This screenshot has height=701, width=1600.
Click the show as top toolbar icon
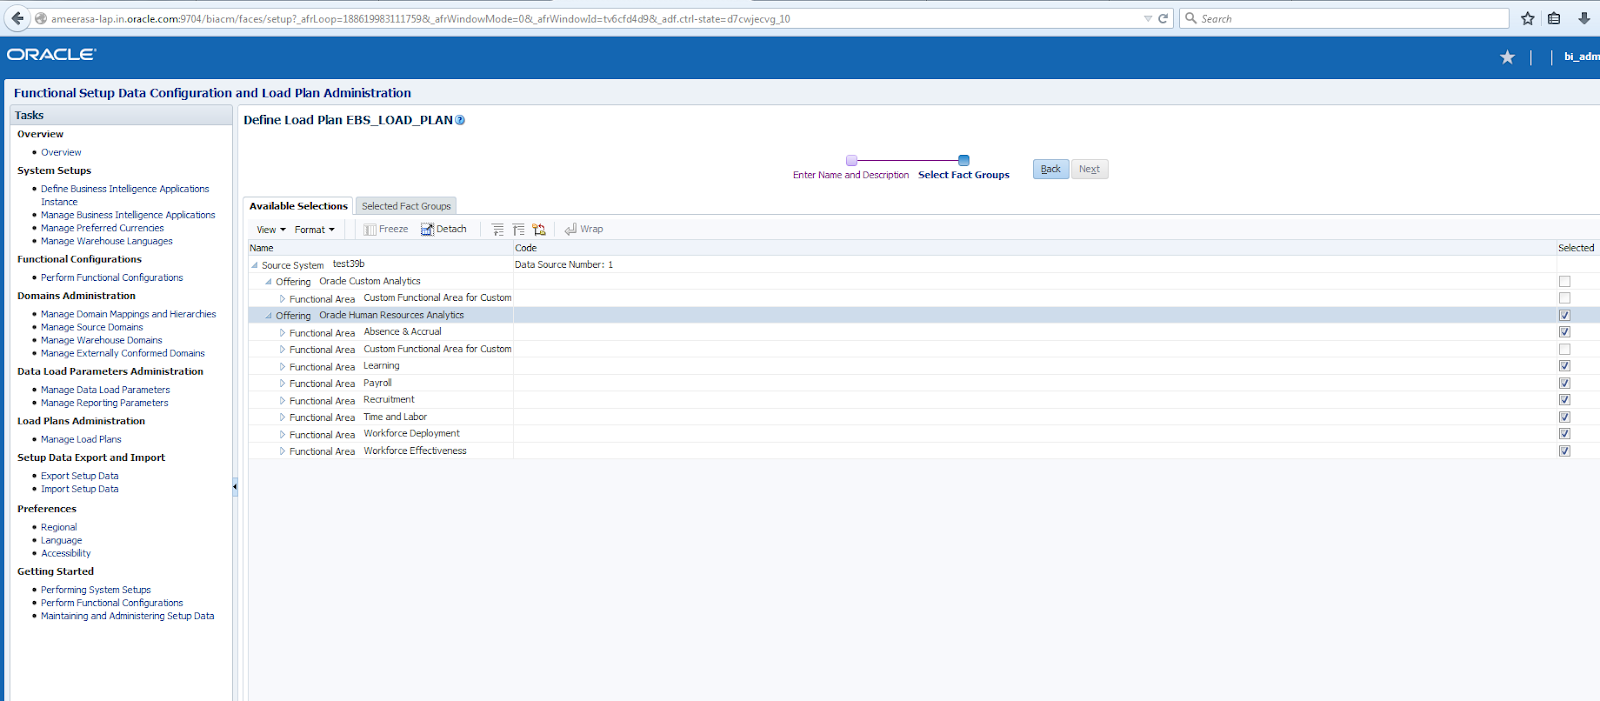click(539, 229)
